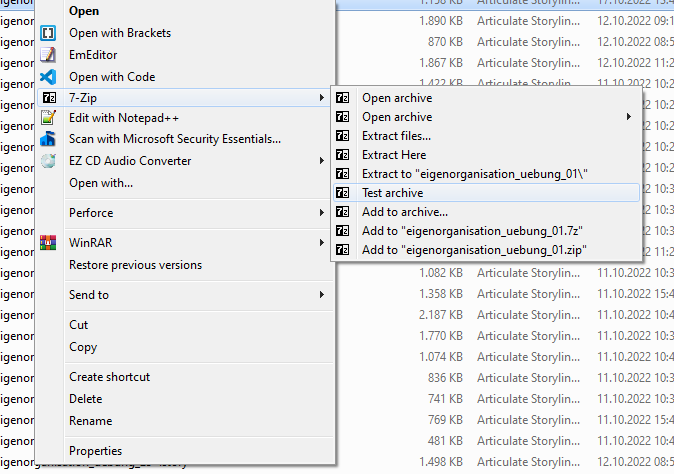The width and height of the screenshot is (674, 474).
Task: Click the WinRAR icon
Action: click(47, 243)
